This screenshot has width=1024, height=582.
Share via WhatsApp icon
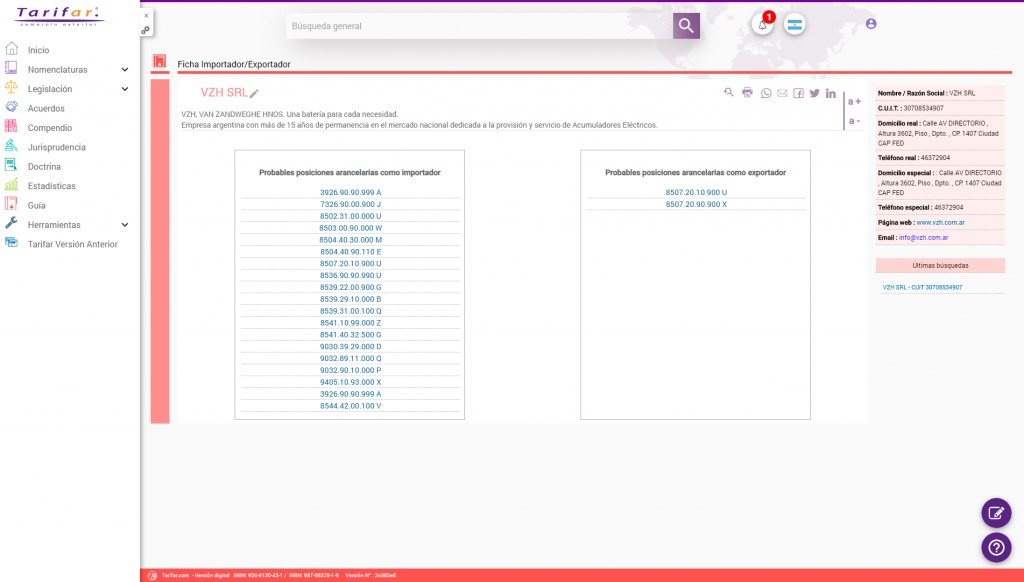[765, 93]
